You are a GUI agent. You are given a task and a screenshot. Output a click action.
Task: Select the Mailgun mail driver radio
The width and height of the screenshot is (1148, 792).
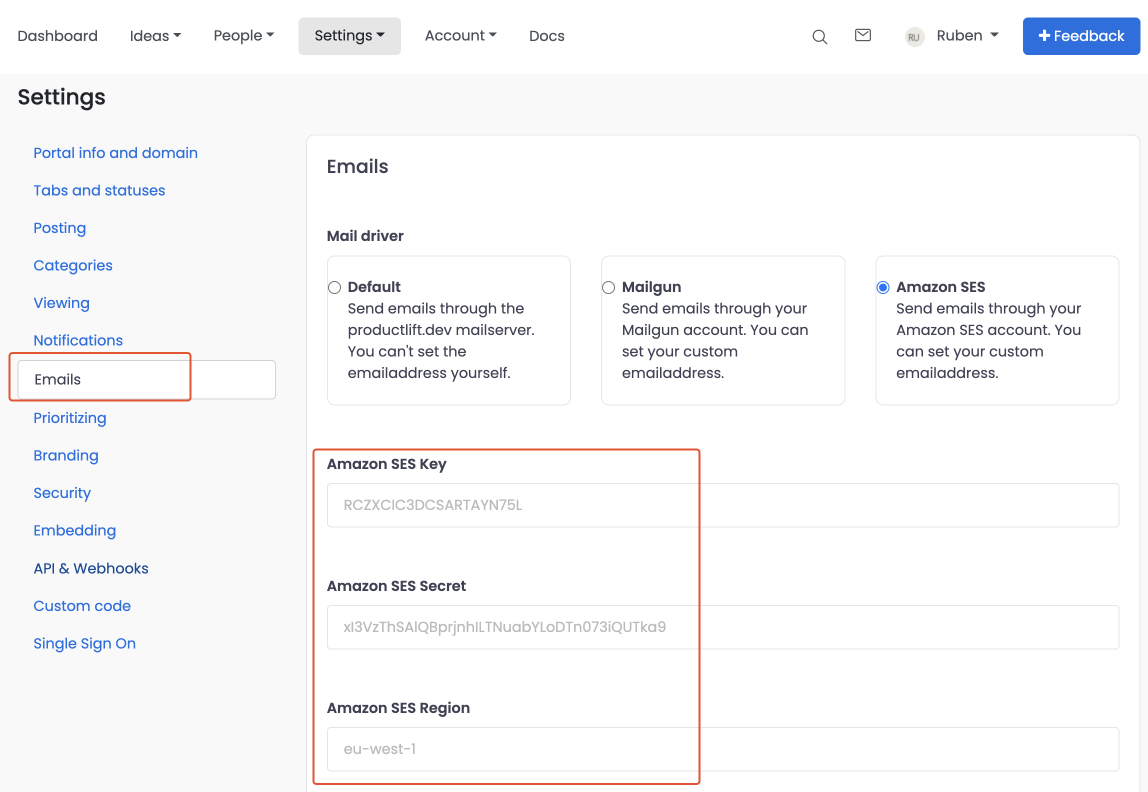tap(609, 288)
